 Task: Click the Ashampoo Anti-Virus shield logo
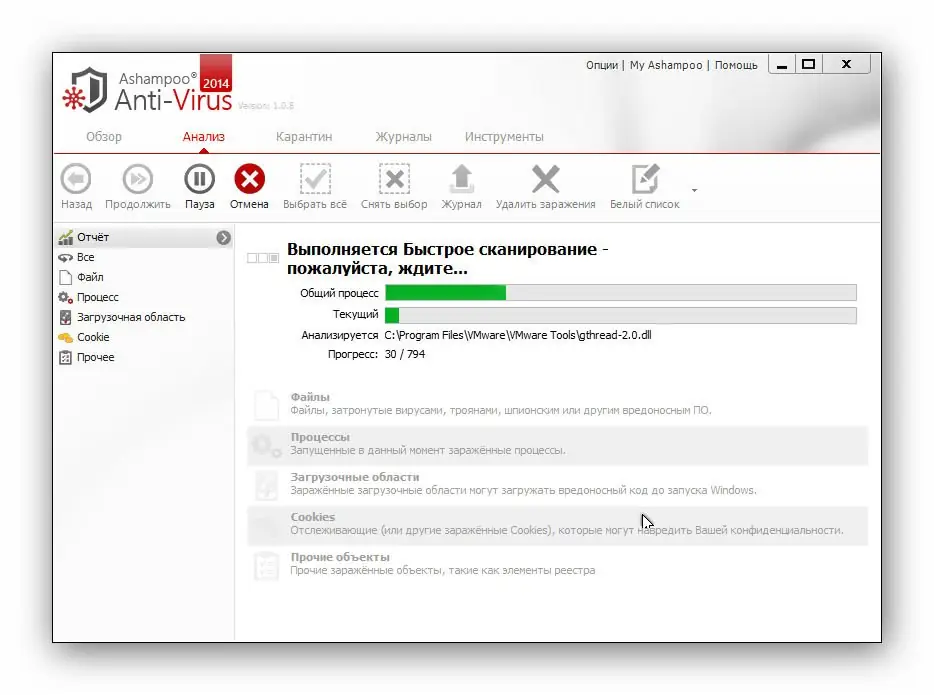tap(86, 90)
